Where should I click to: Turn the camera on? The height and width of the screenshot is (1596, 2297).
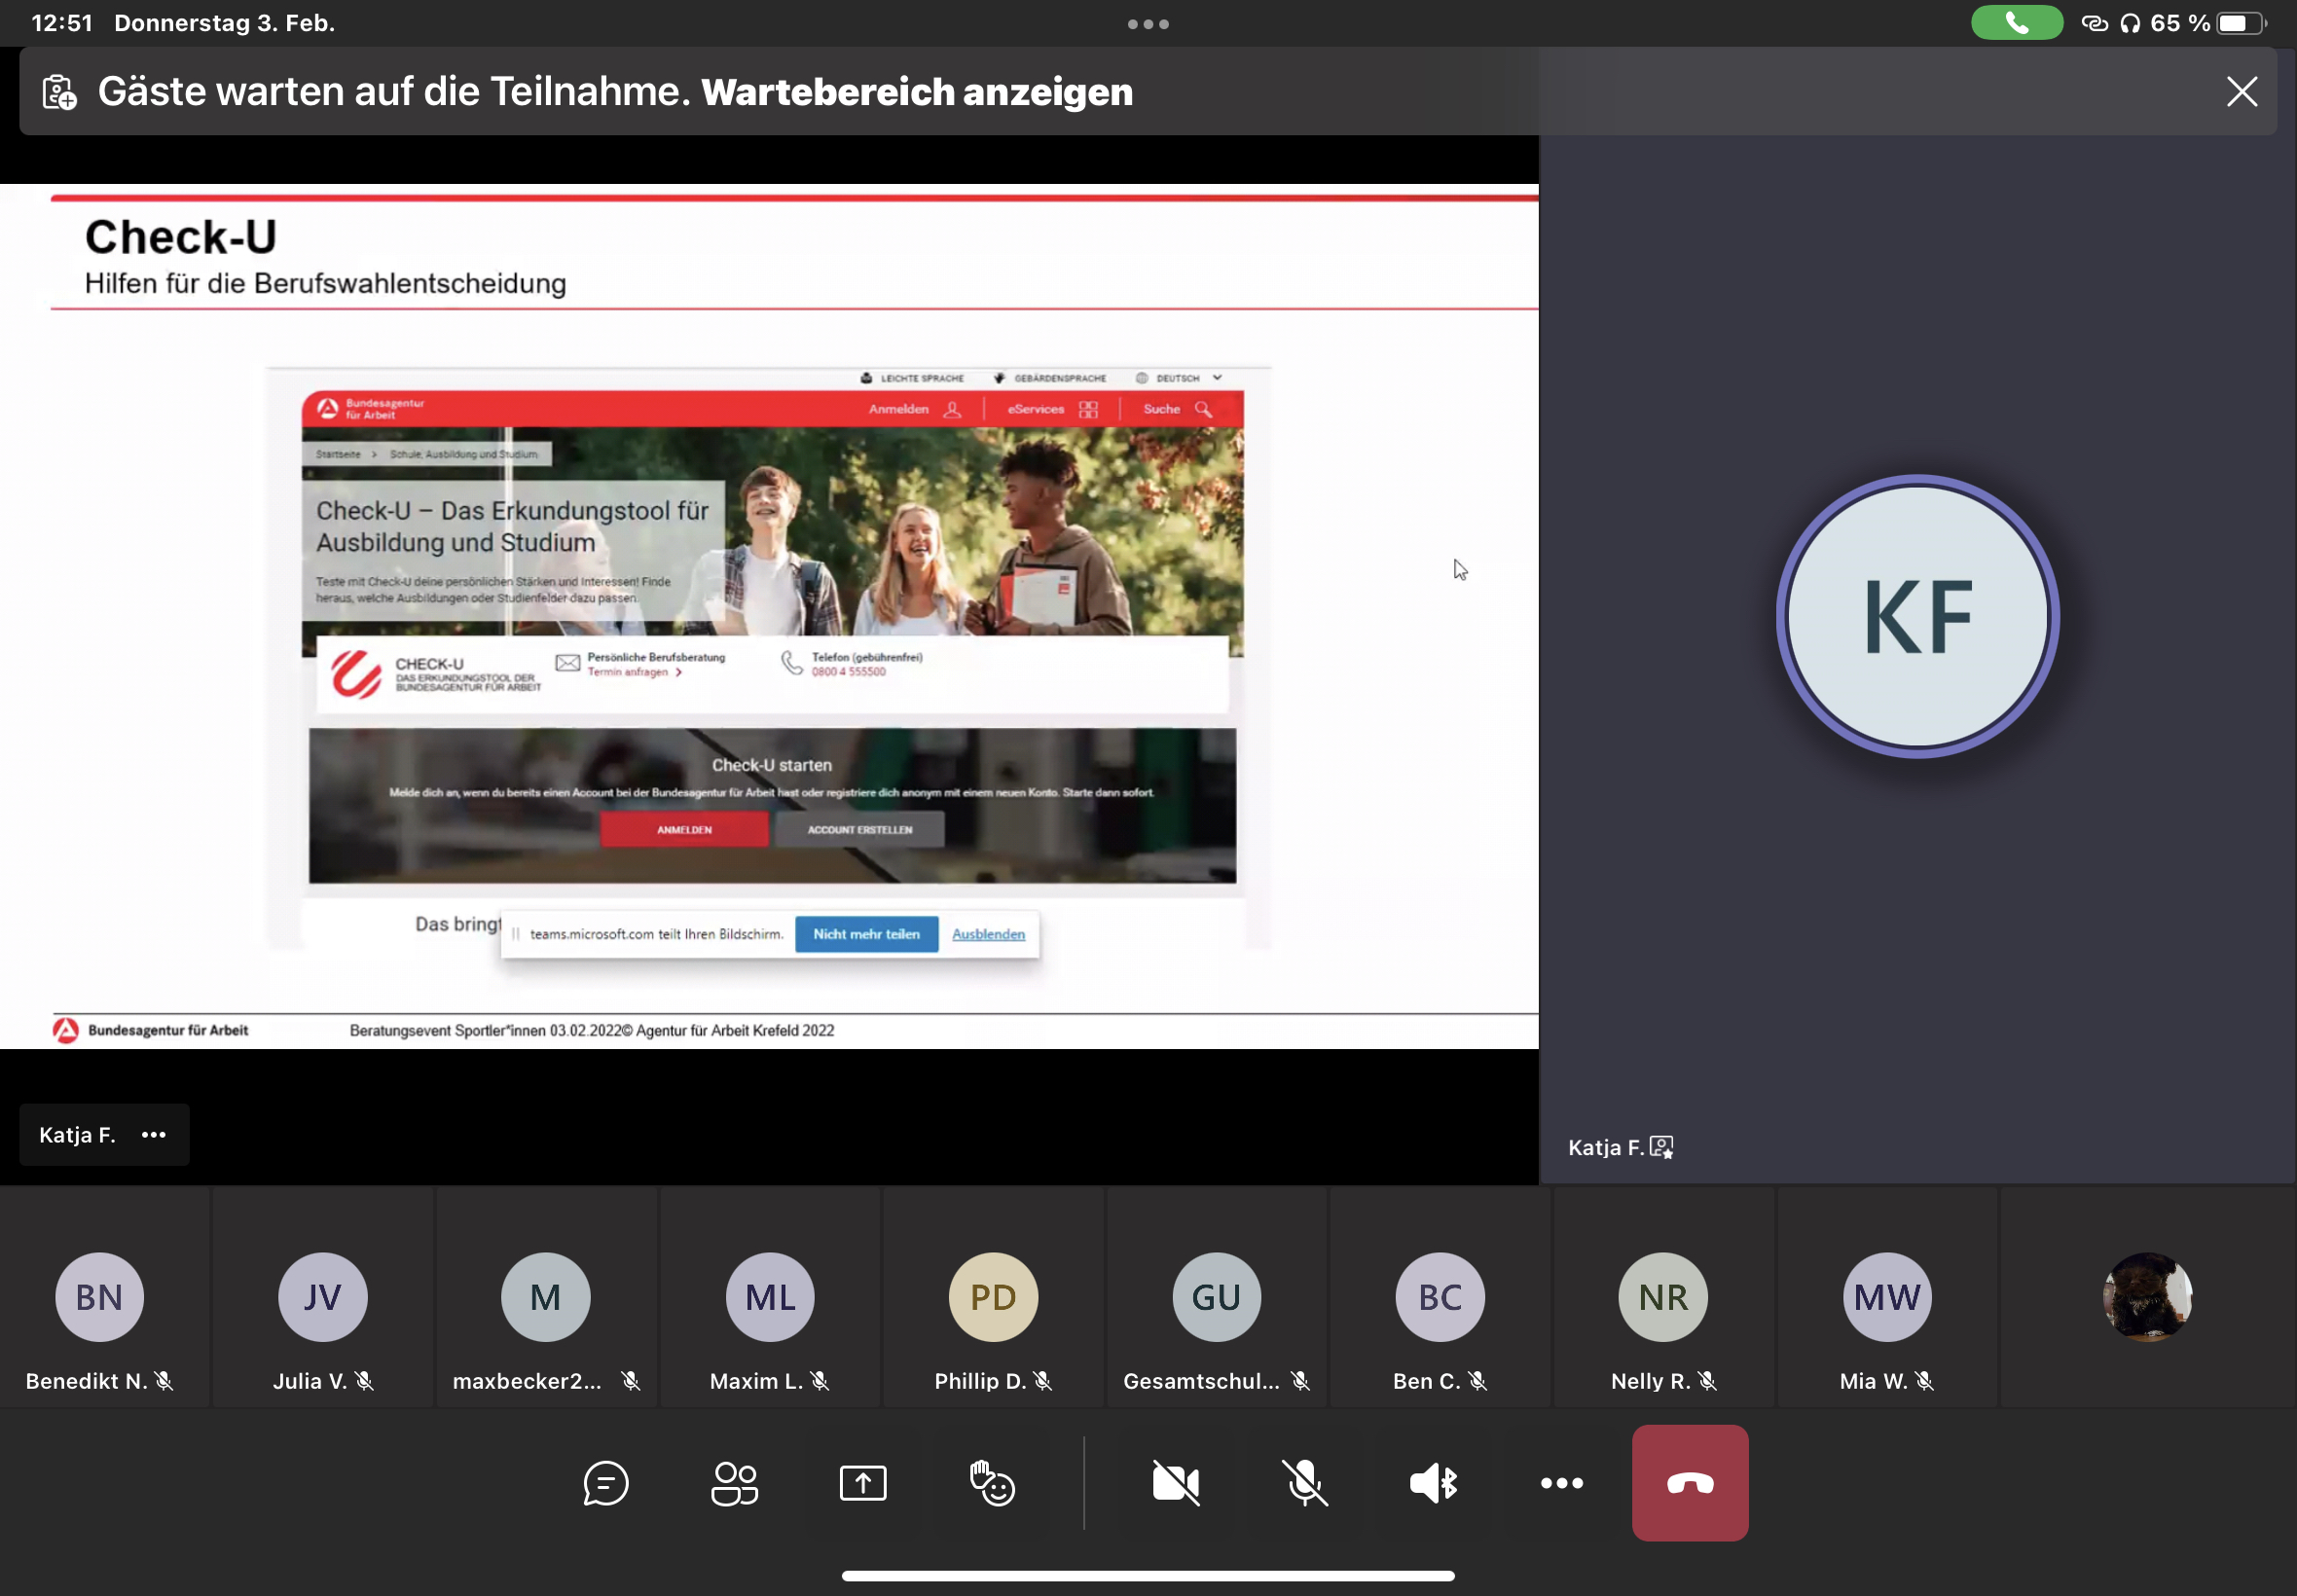pos(1176,1483)
